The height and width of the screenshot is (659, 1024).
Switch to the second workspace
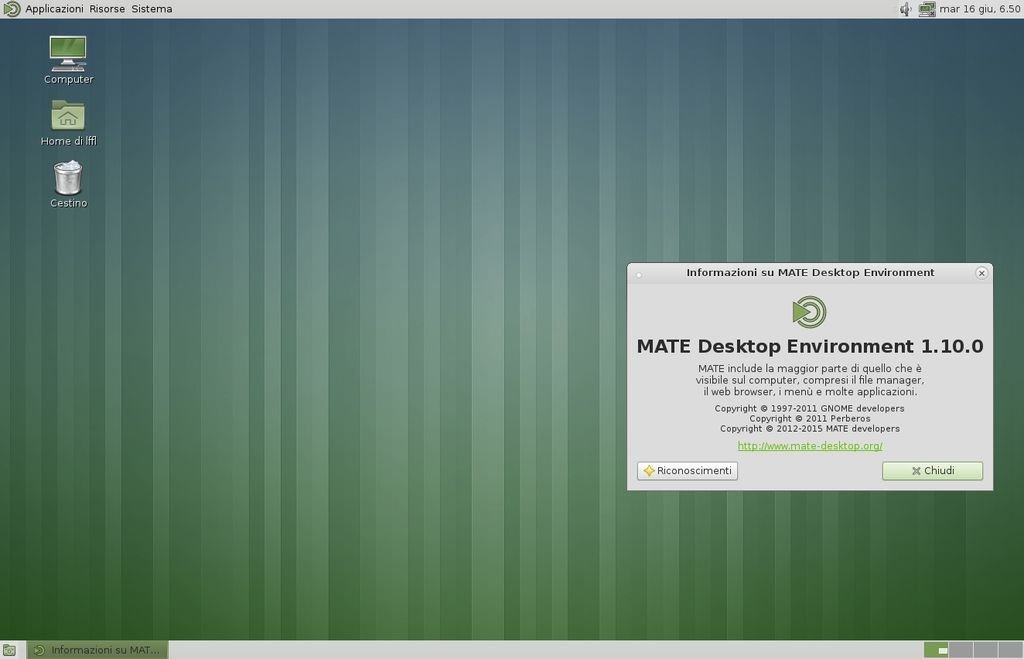coord(961,650)
